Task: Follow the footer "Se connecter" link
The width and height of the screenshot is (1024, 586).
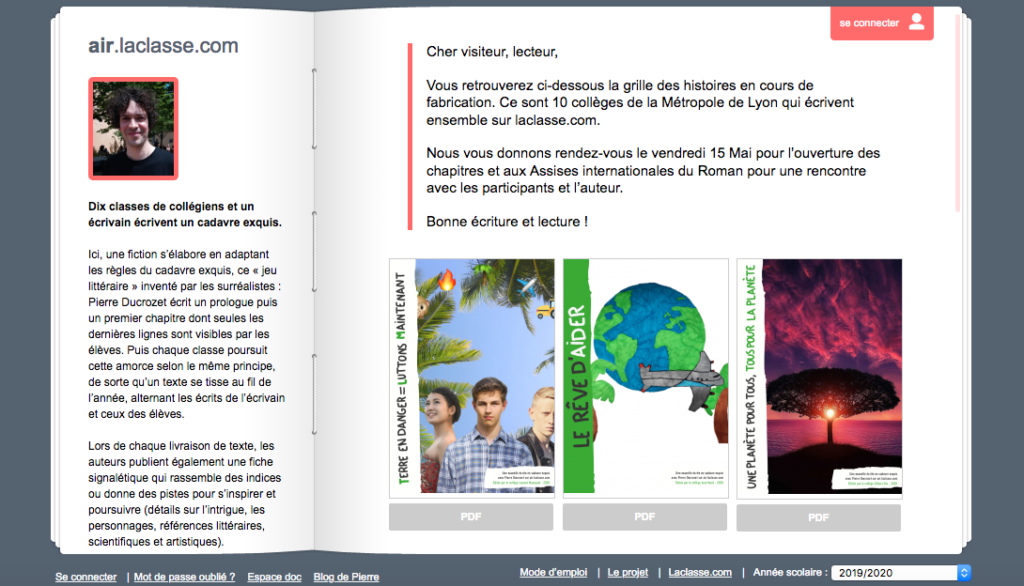Action: 86,577
